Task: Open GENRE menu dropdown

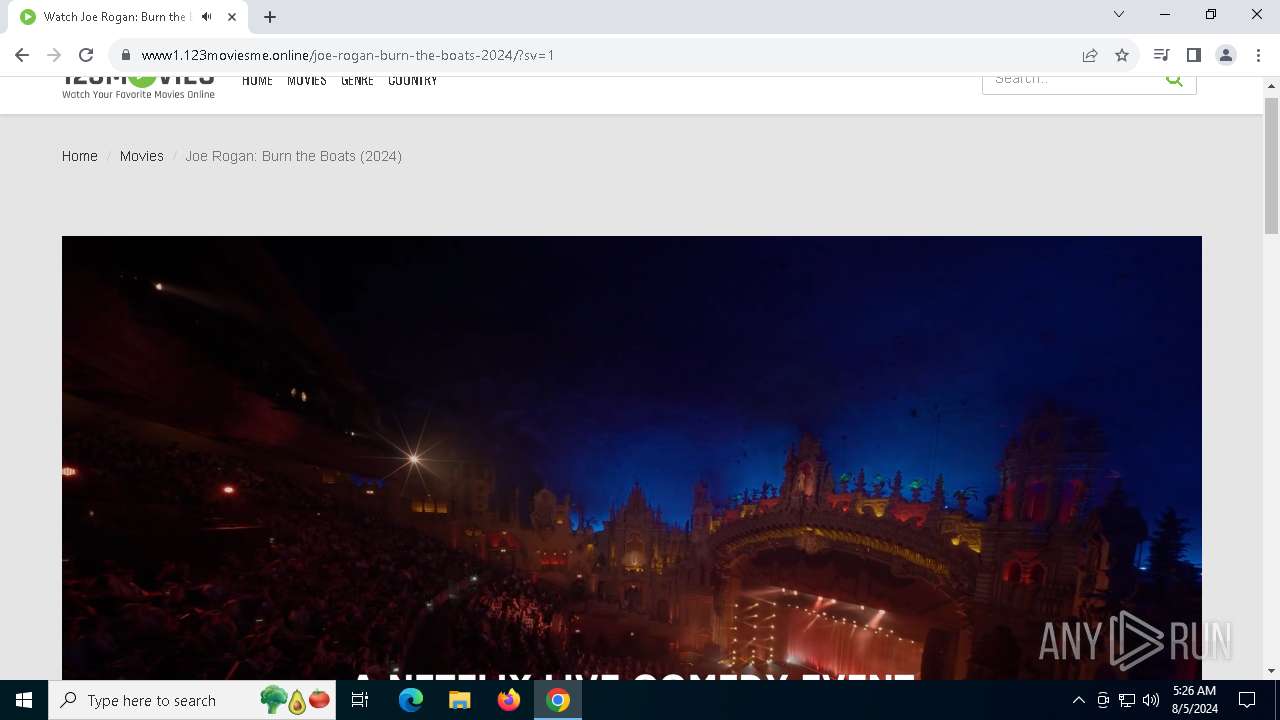Action: tap(357, 80)
